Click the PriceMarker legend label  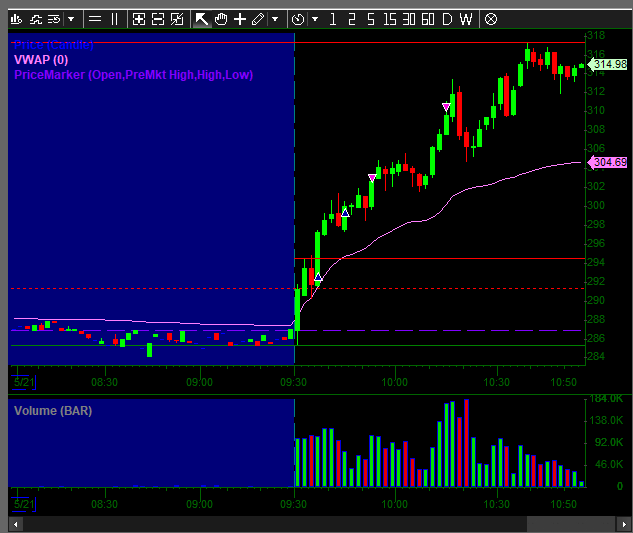pos(134,75)
